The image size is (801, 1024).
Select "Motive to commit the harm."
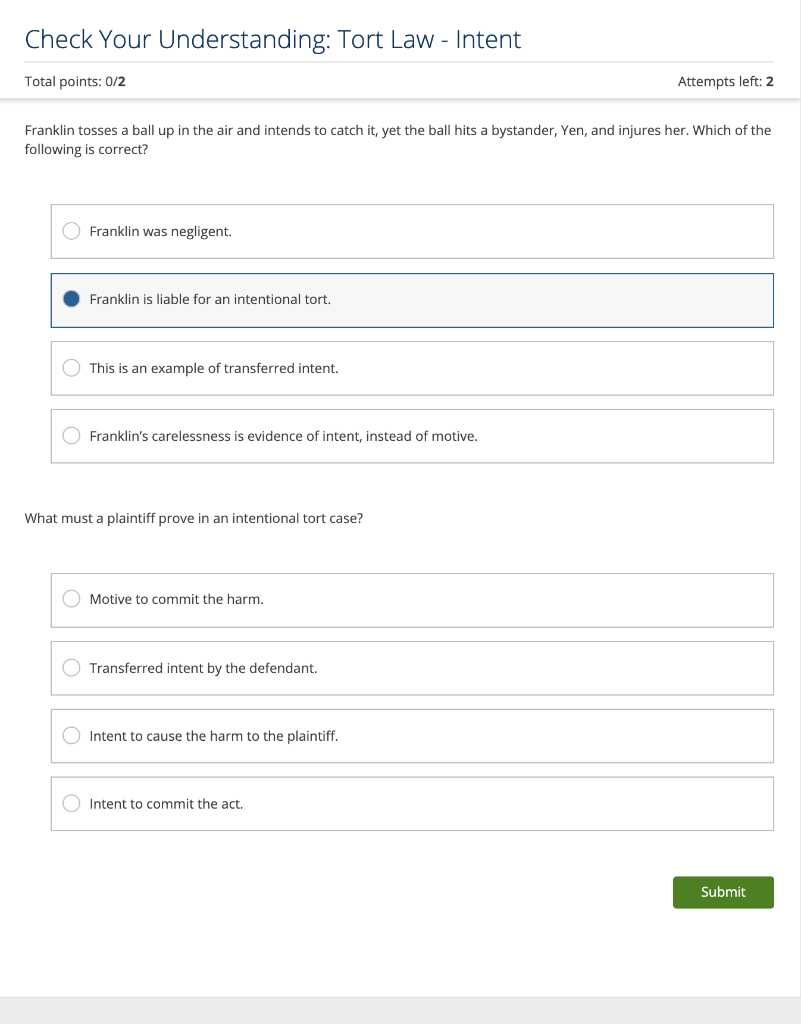[x=71, y=598]
